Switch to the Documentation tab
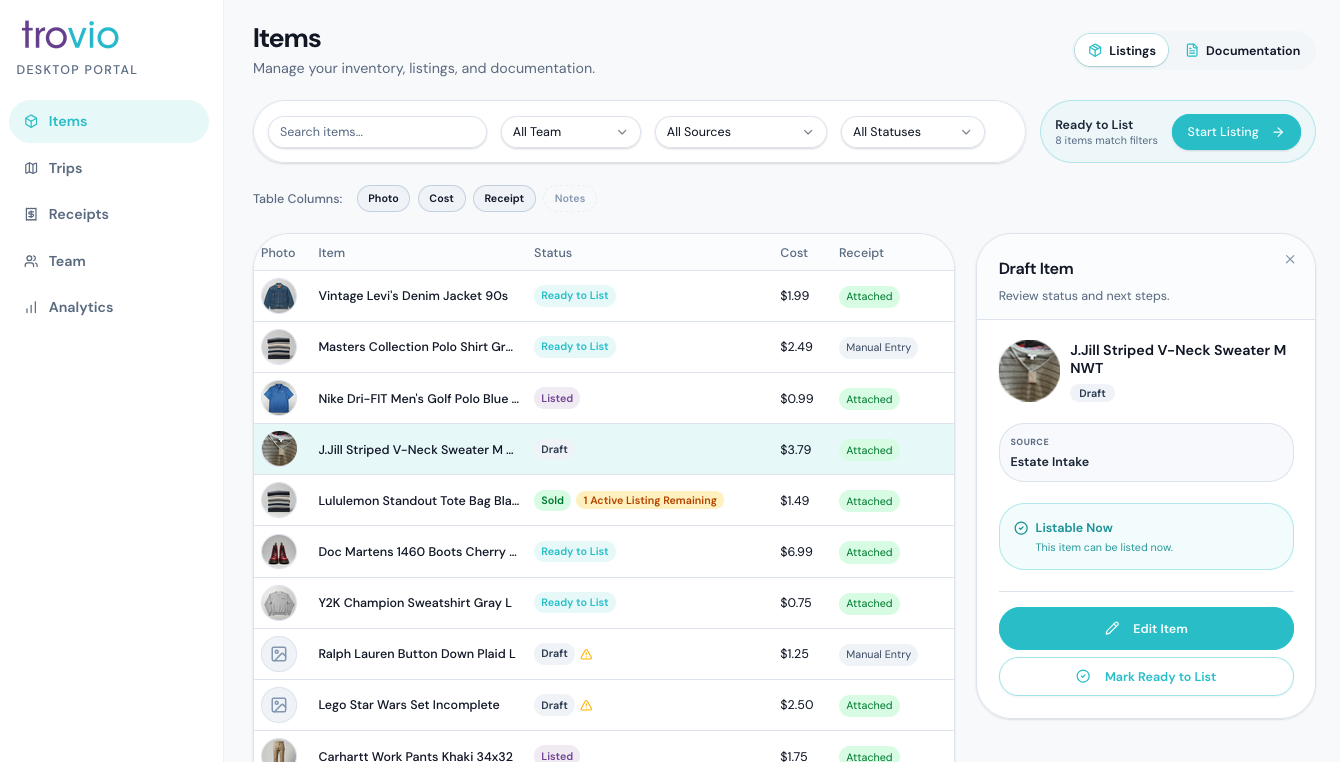 click(x=1242, y=51)
